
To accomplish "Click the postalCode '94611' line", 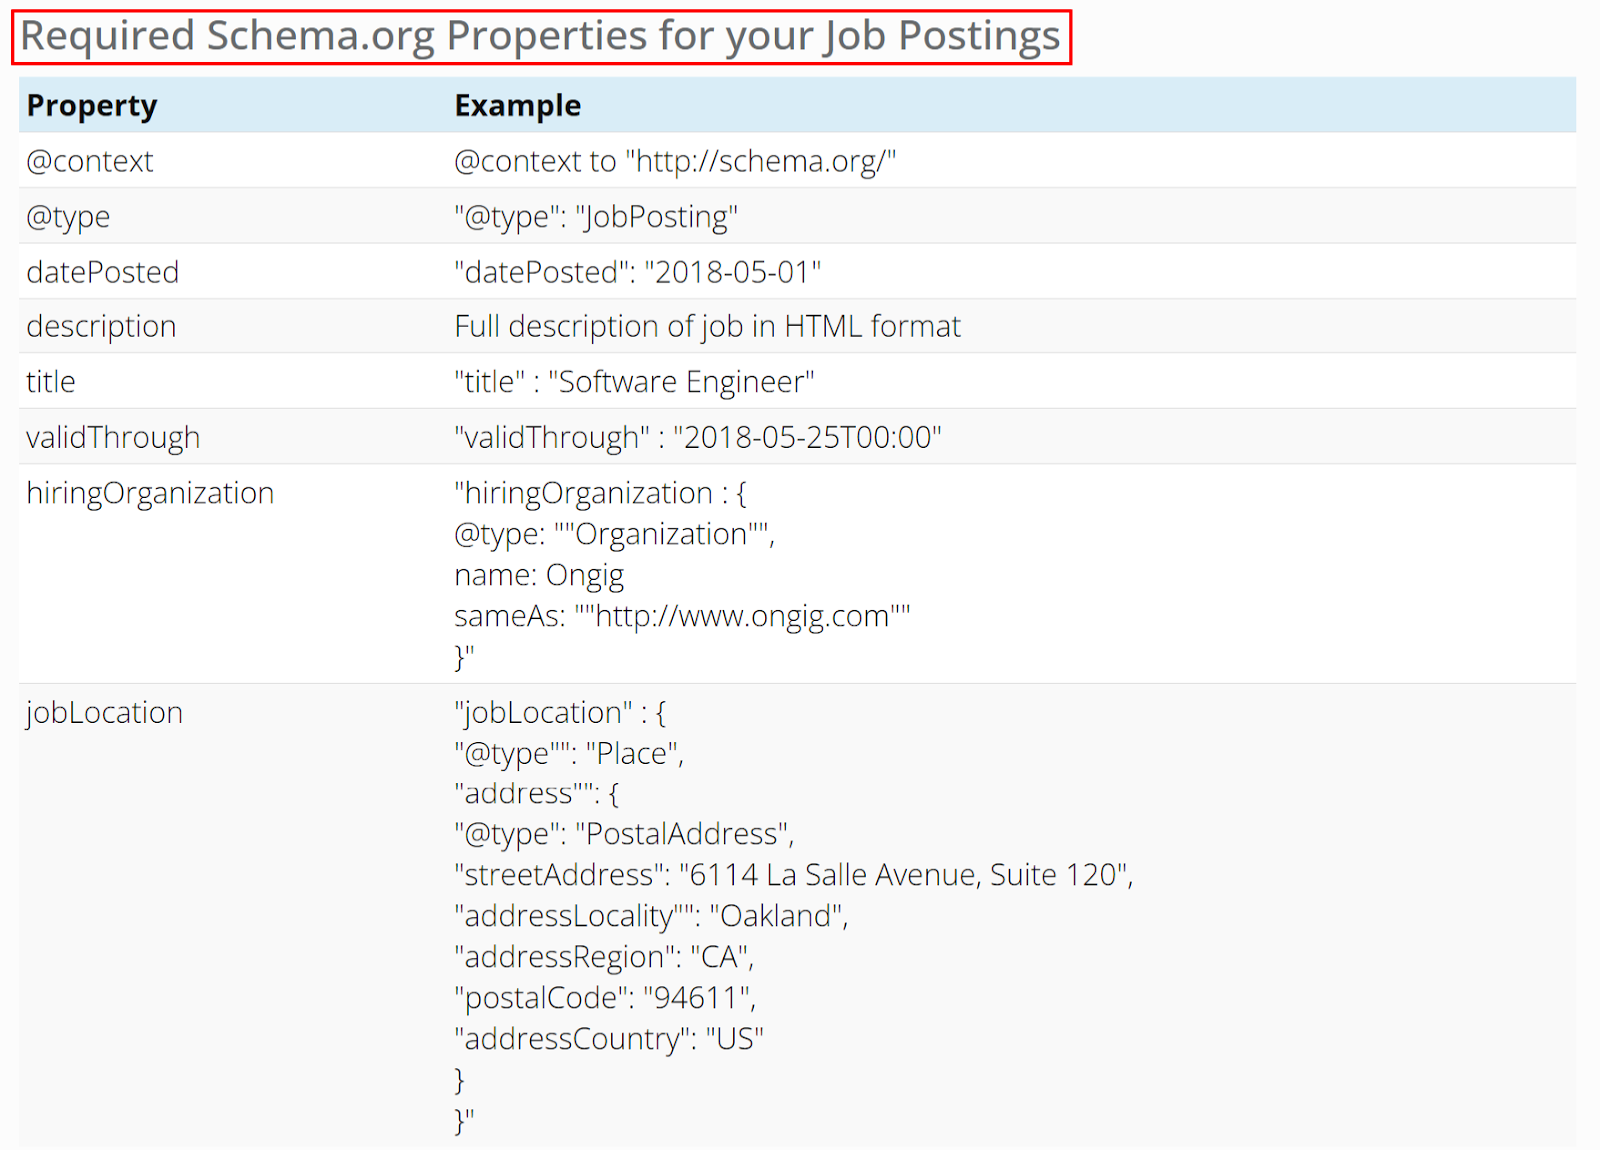I will click(x=605, y=998).
